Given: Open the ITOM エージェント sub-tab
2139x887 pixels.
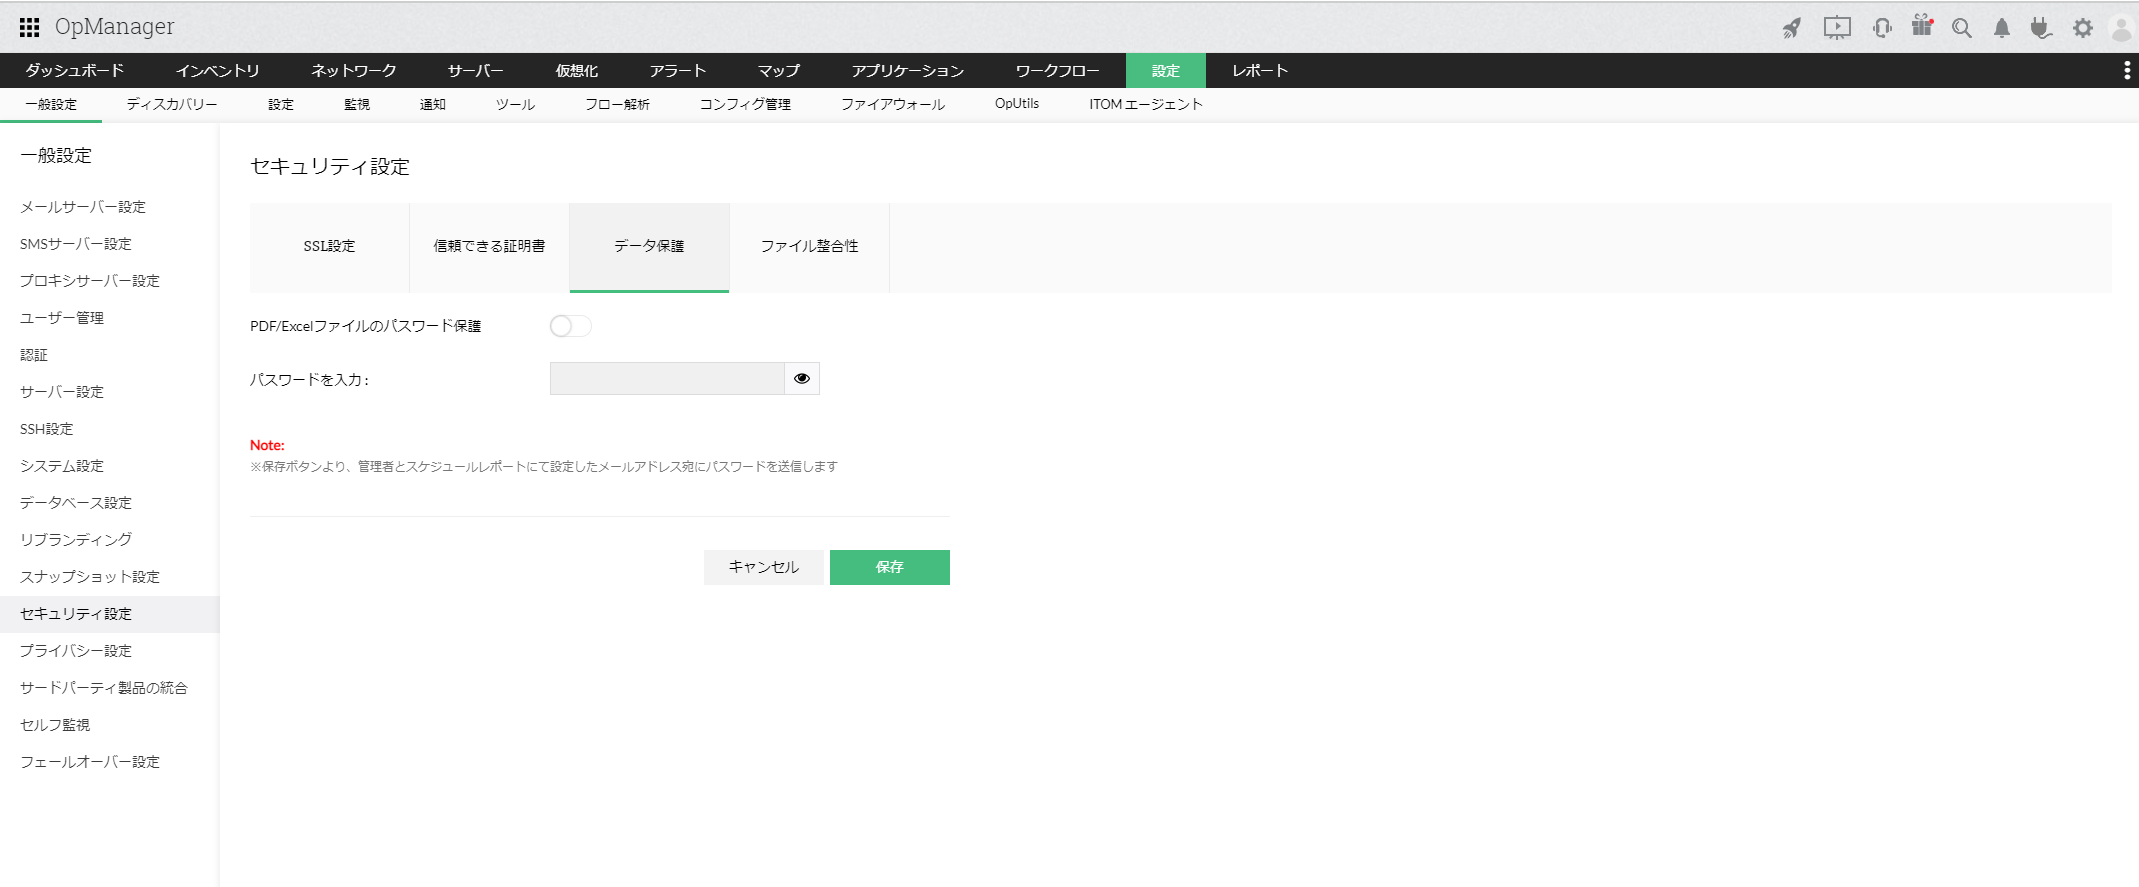Looking at the screenshot, I should click(1146, 104).
